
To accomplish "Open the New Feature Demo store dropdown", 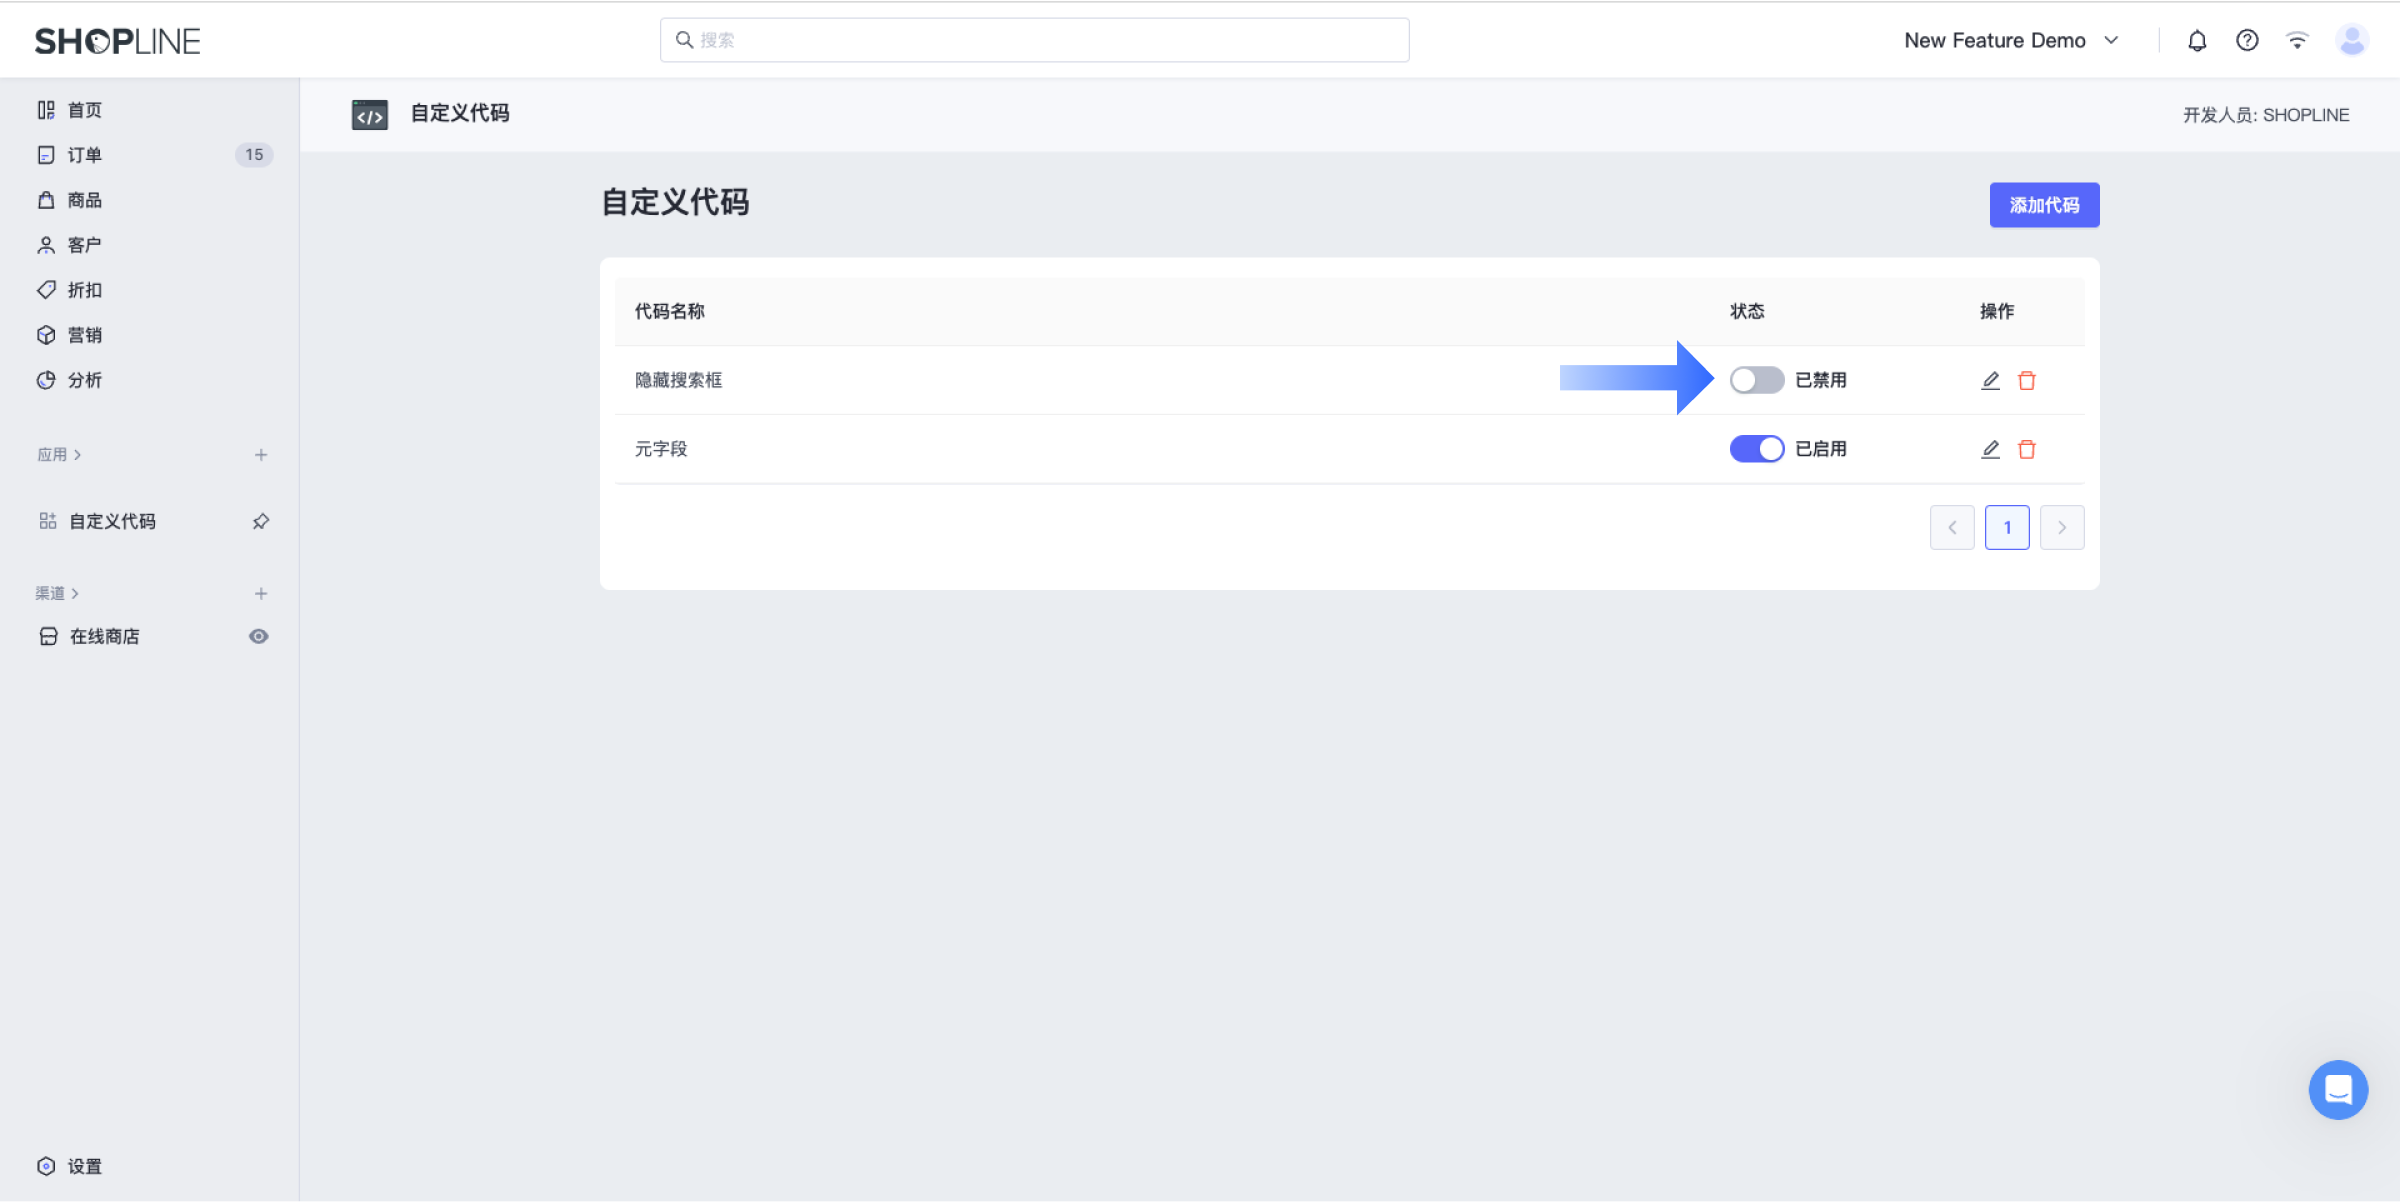I will click(2012, 40).
